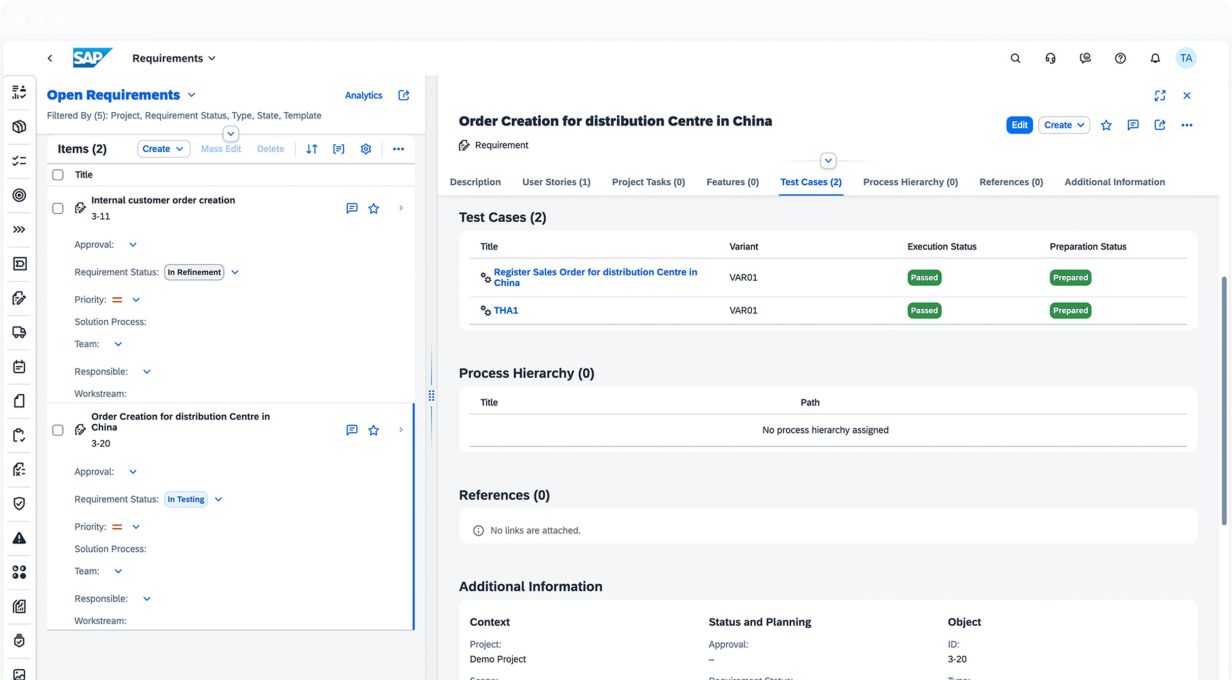
Task: Click the search icon in the top header
Action: point(1015,58)
